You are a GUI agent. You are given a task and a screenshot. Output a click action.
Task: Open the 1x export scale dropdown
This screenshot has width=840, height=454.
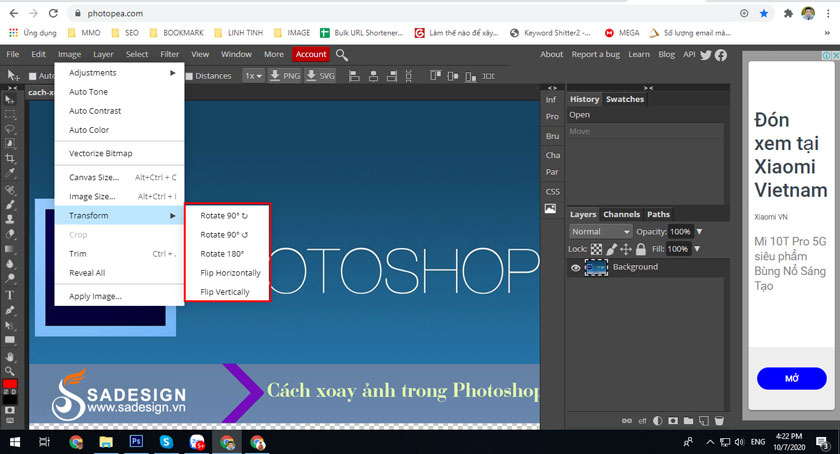point(253,76)
